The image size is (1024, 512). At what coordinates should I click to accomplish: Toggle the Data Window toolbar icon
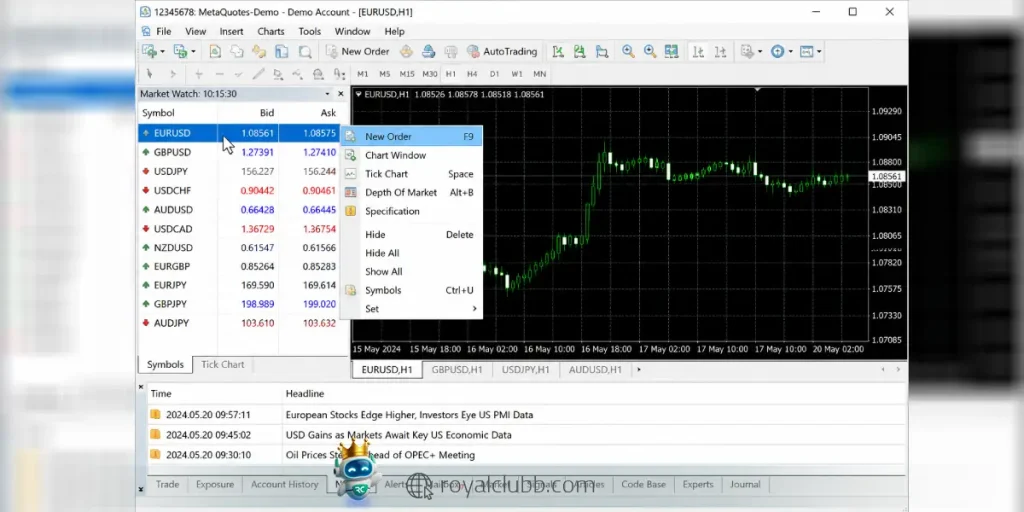tap(236, 51)
